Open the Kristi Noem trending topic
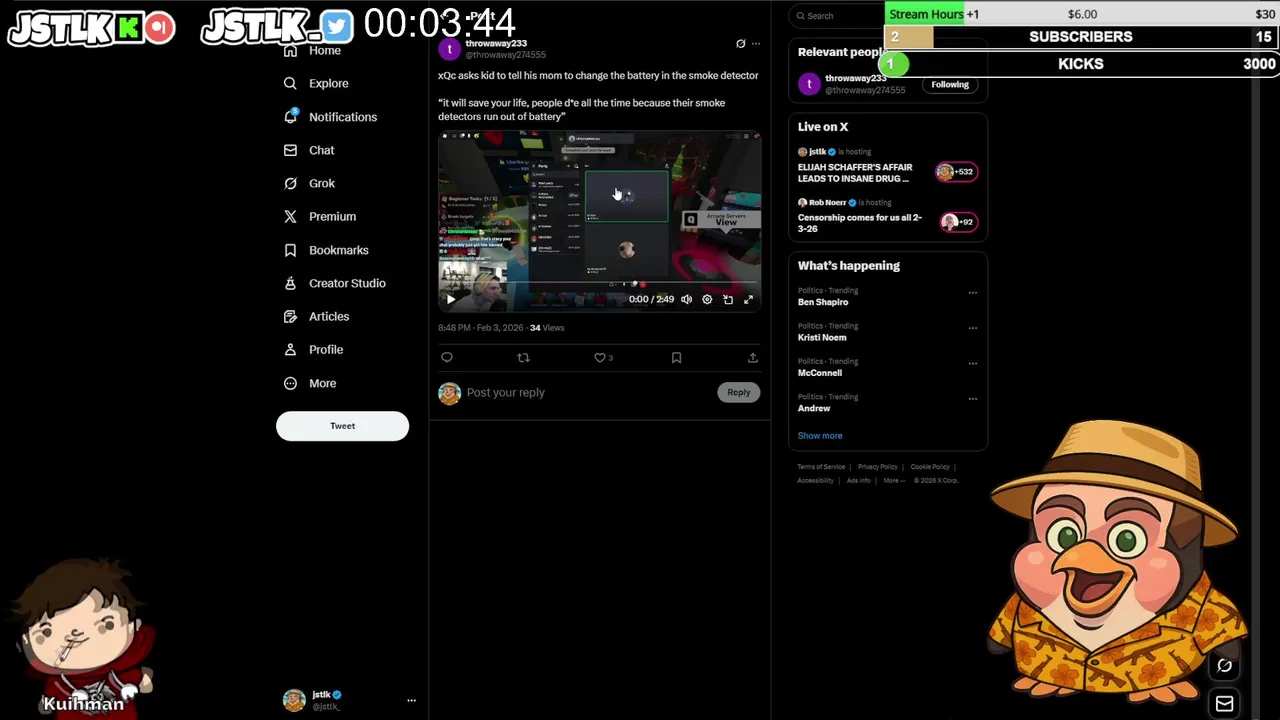Viewport: 1280px width, 720px height. tap(822, 338)
